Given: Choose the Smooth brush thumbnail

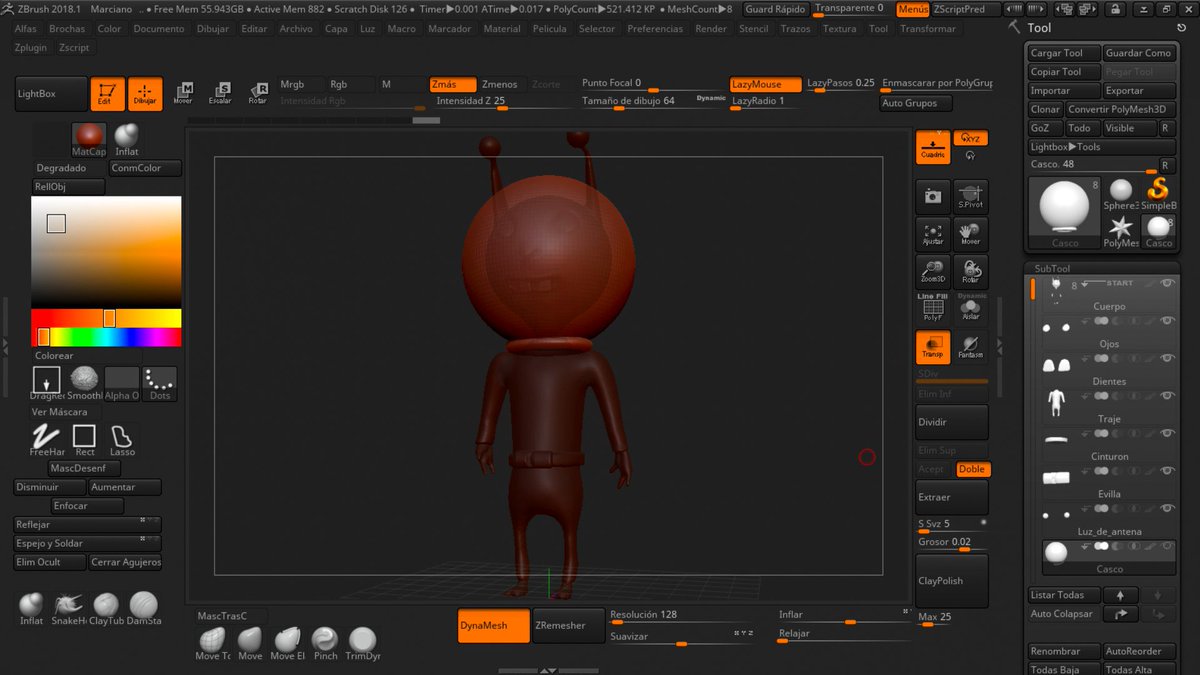Looking at the screenshot, I should [x=85, y=383].
